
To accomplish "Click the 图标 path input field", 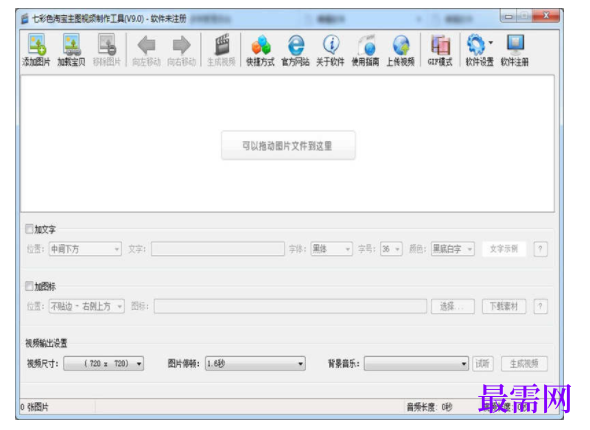I will coord(290,307).
